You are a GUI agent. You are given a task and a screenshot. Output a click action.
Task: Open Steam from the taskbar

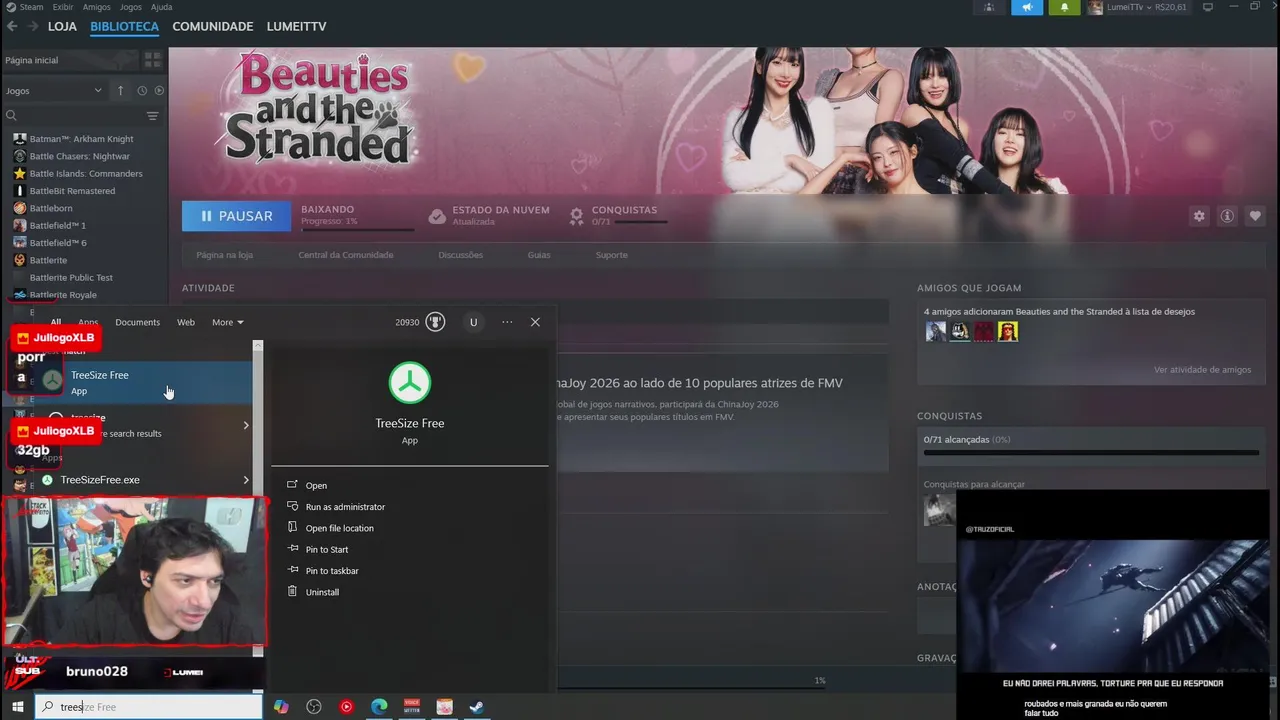[x=477, y=707]
